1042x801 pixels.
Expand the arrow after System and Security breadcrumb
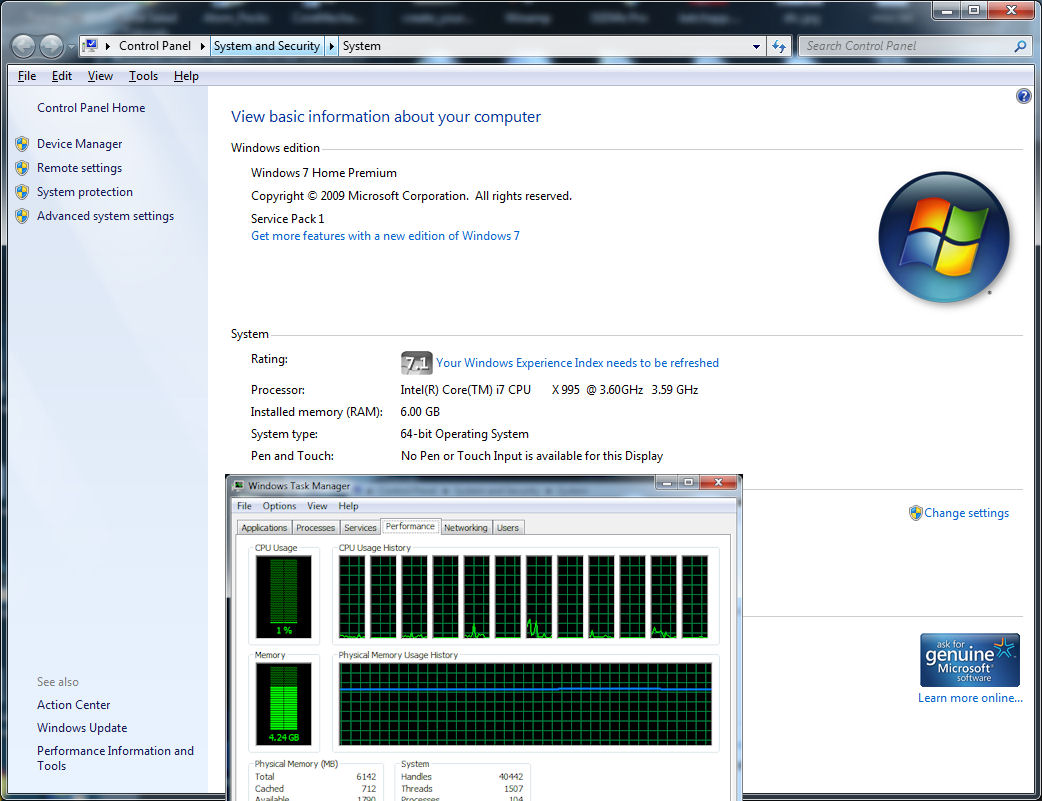click(x=331, y=47)
